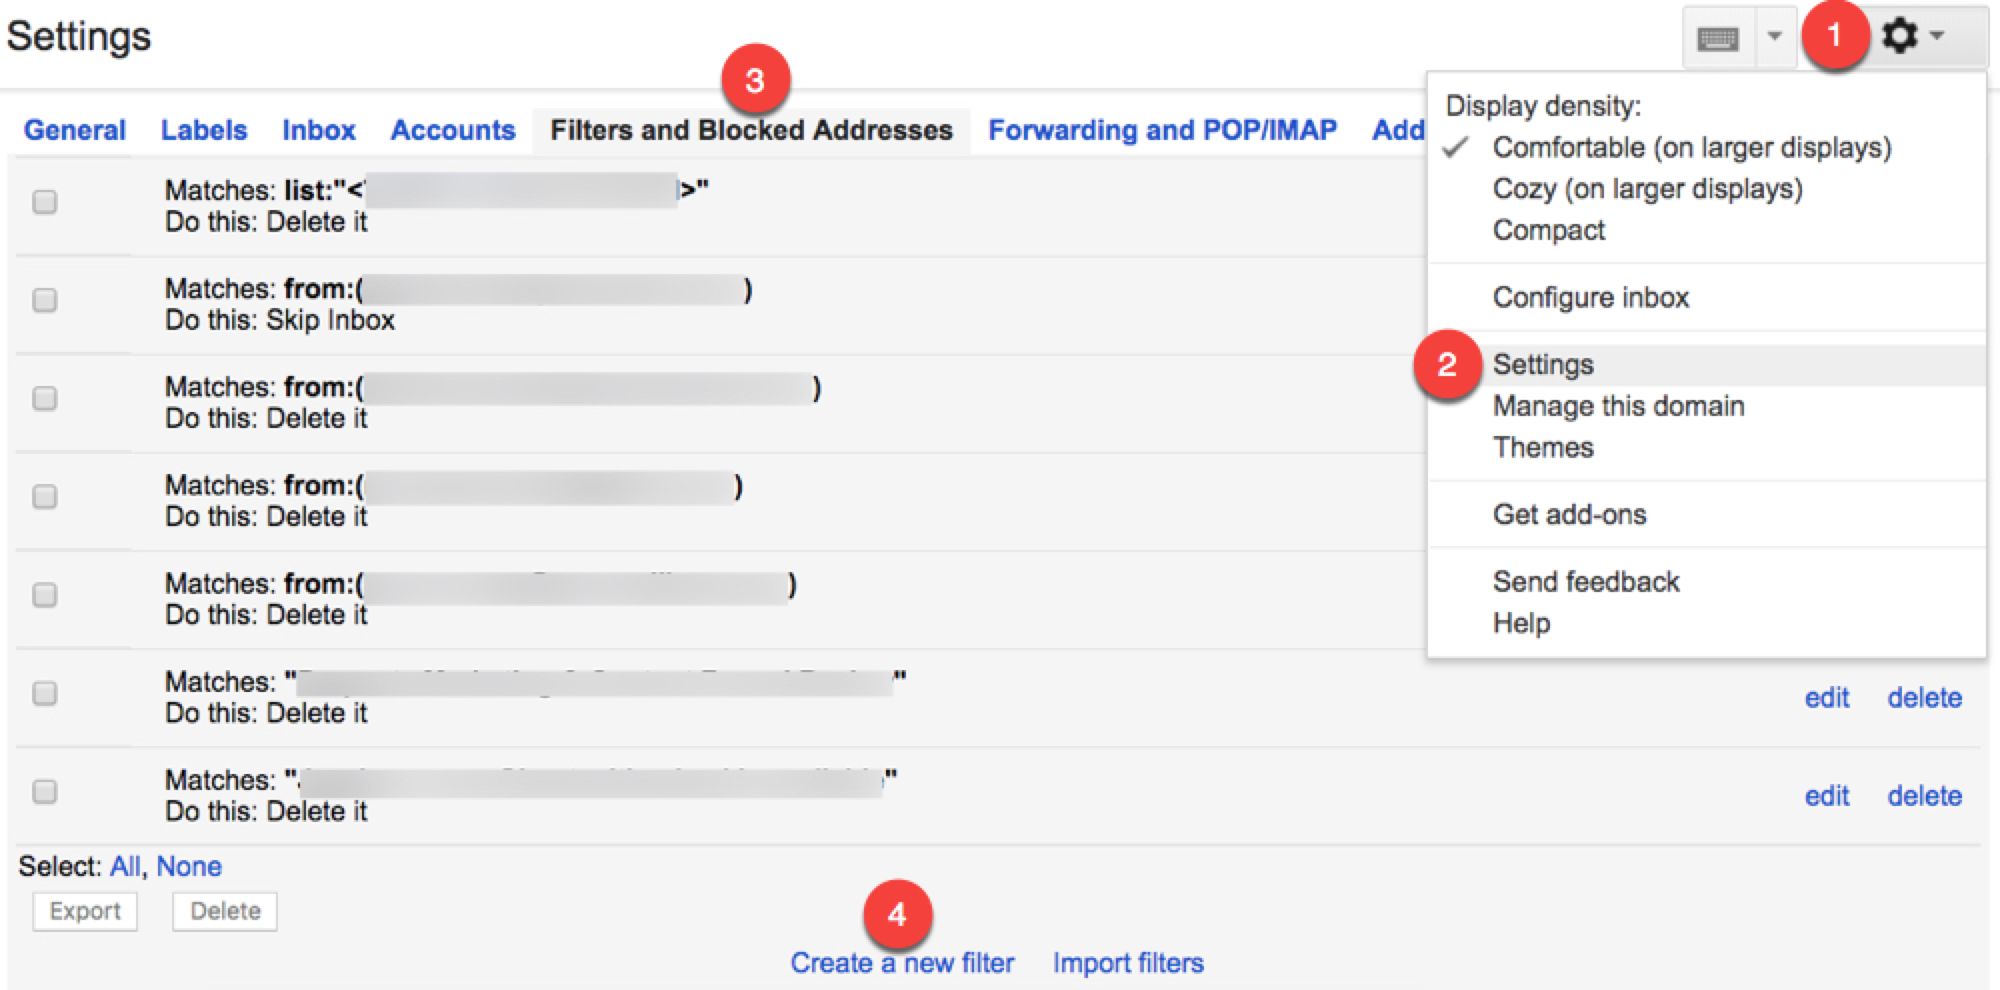Screen dimensions: 2000x990
Task: Switch to the Labels tab
Action: click(x=204, y=130)
